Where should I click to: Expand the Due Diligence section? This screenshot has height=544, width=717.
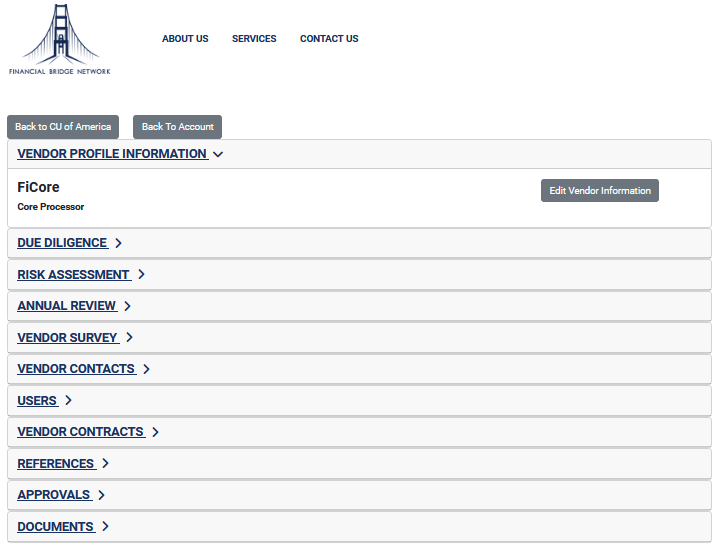point(63,243)
